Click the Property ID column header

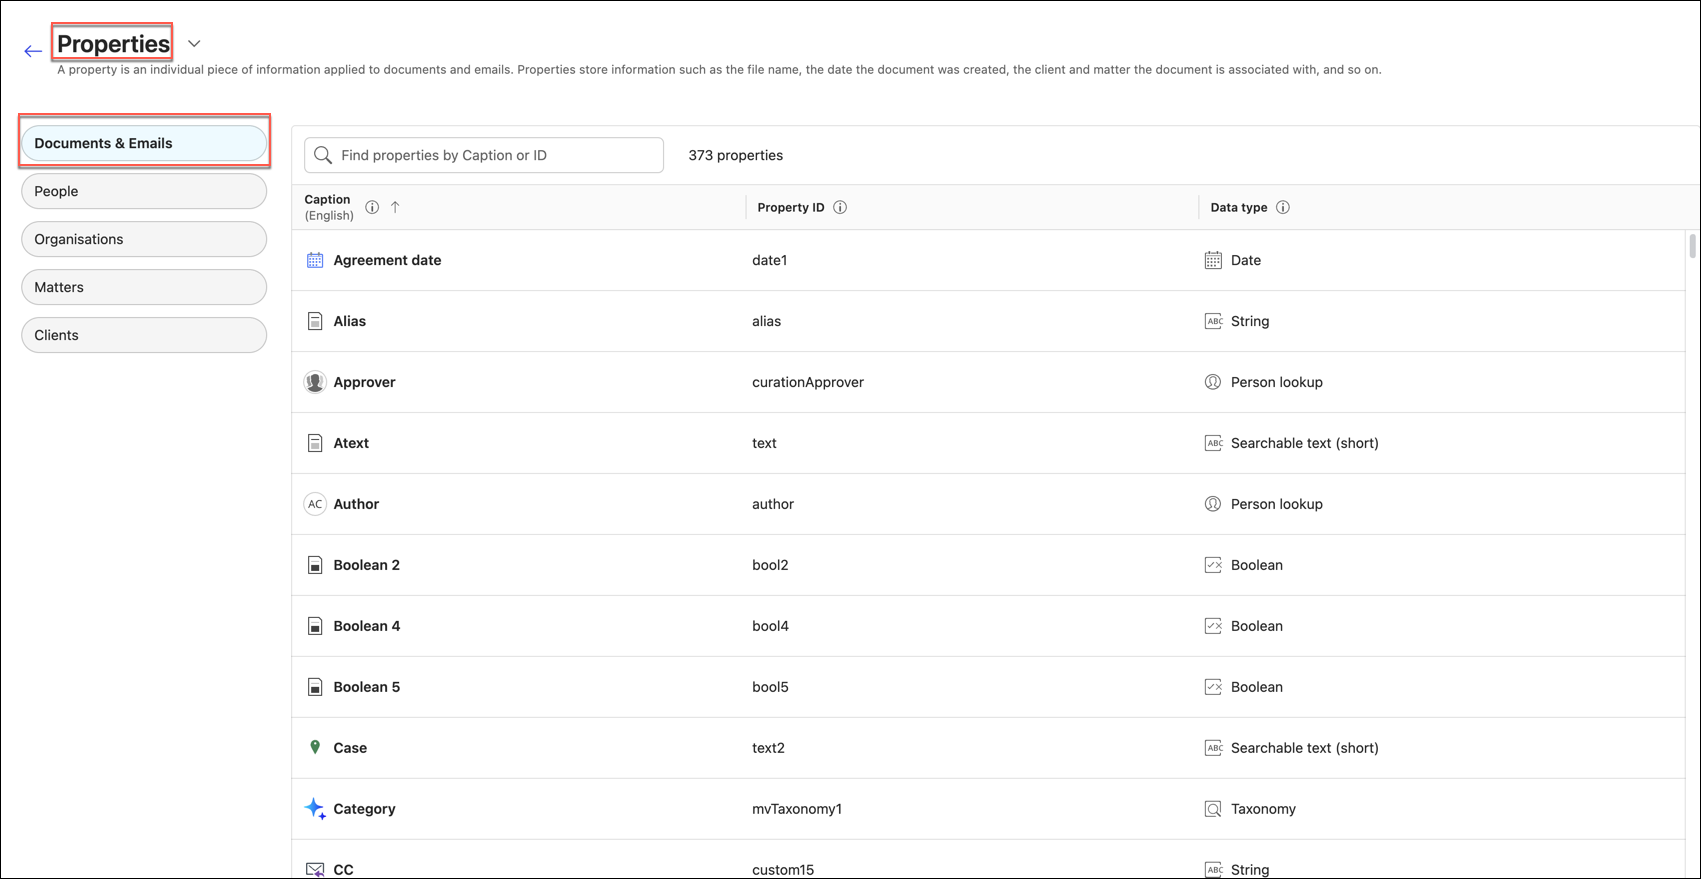click(791, 207)
